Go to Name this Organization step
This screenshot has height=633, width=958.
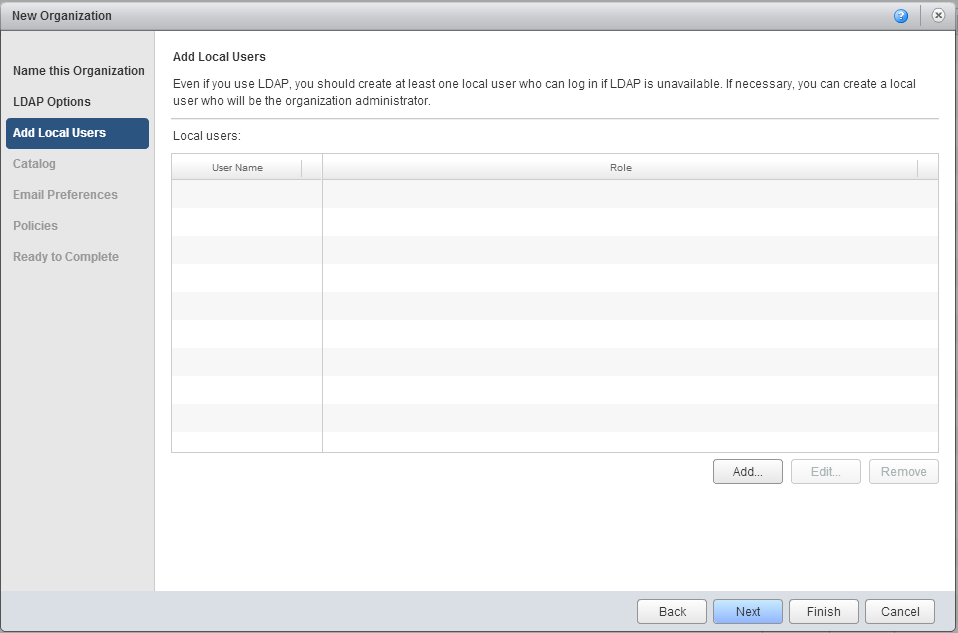pos(78,71)
